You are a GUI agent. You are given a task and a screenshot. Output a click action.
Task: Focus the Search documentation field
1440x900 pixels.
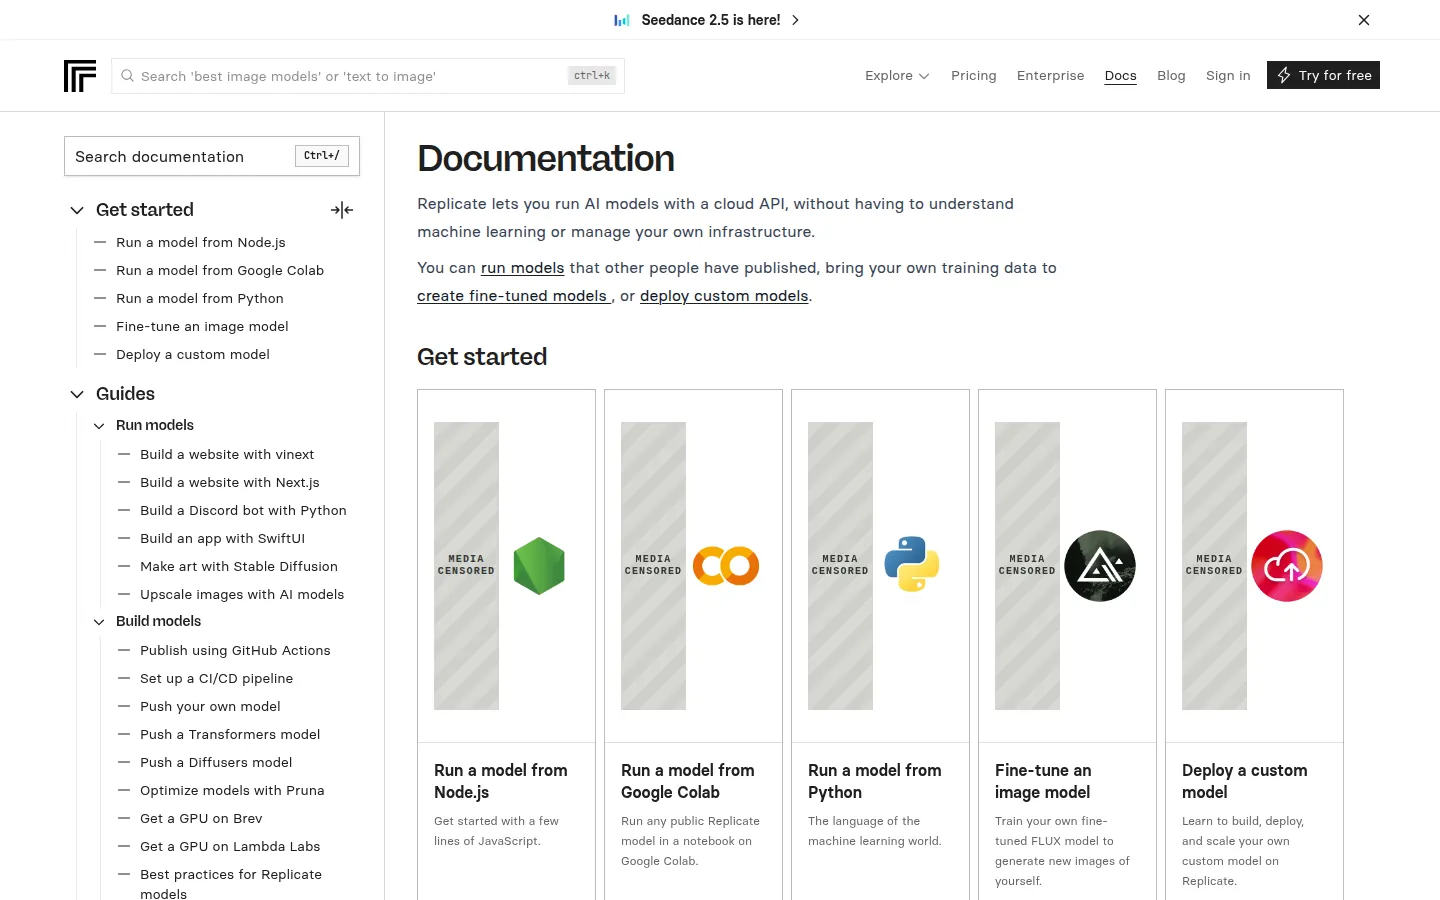tap(212, 156)
